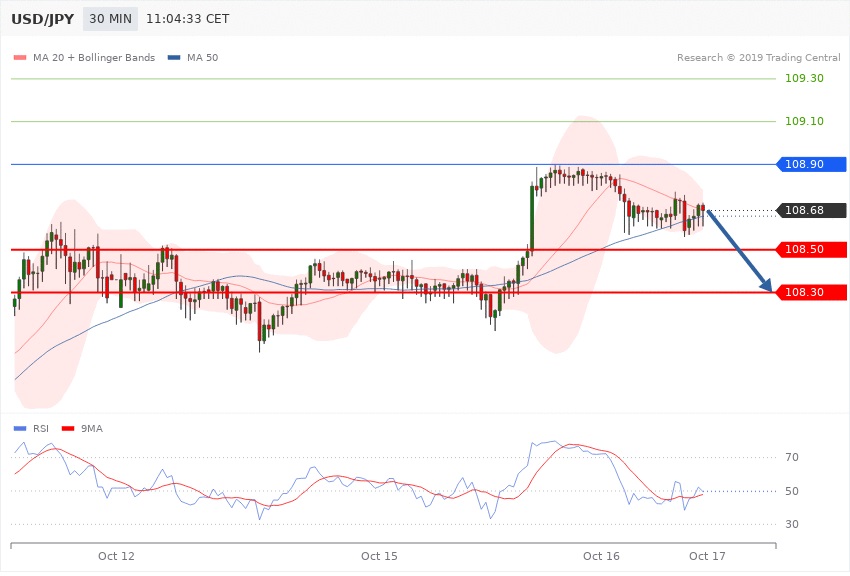Click the 109.30 price level label
Image resolution: width=850 pixels, height=576 pixels.
pyautogui.click(x=804, y=78)
